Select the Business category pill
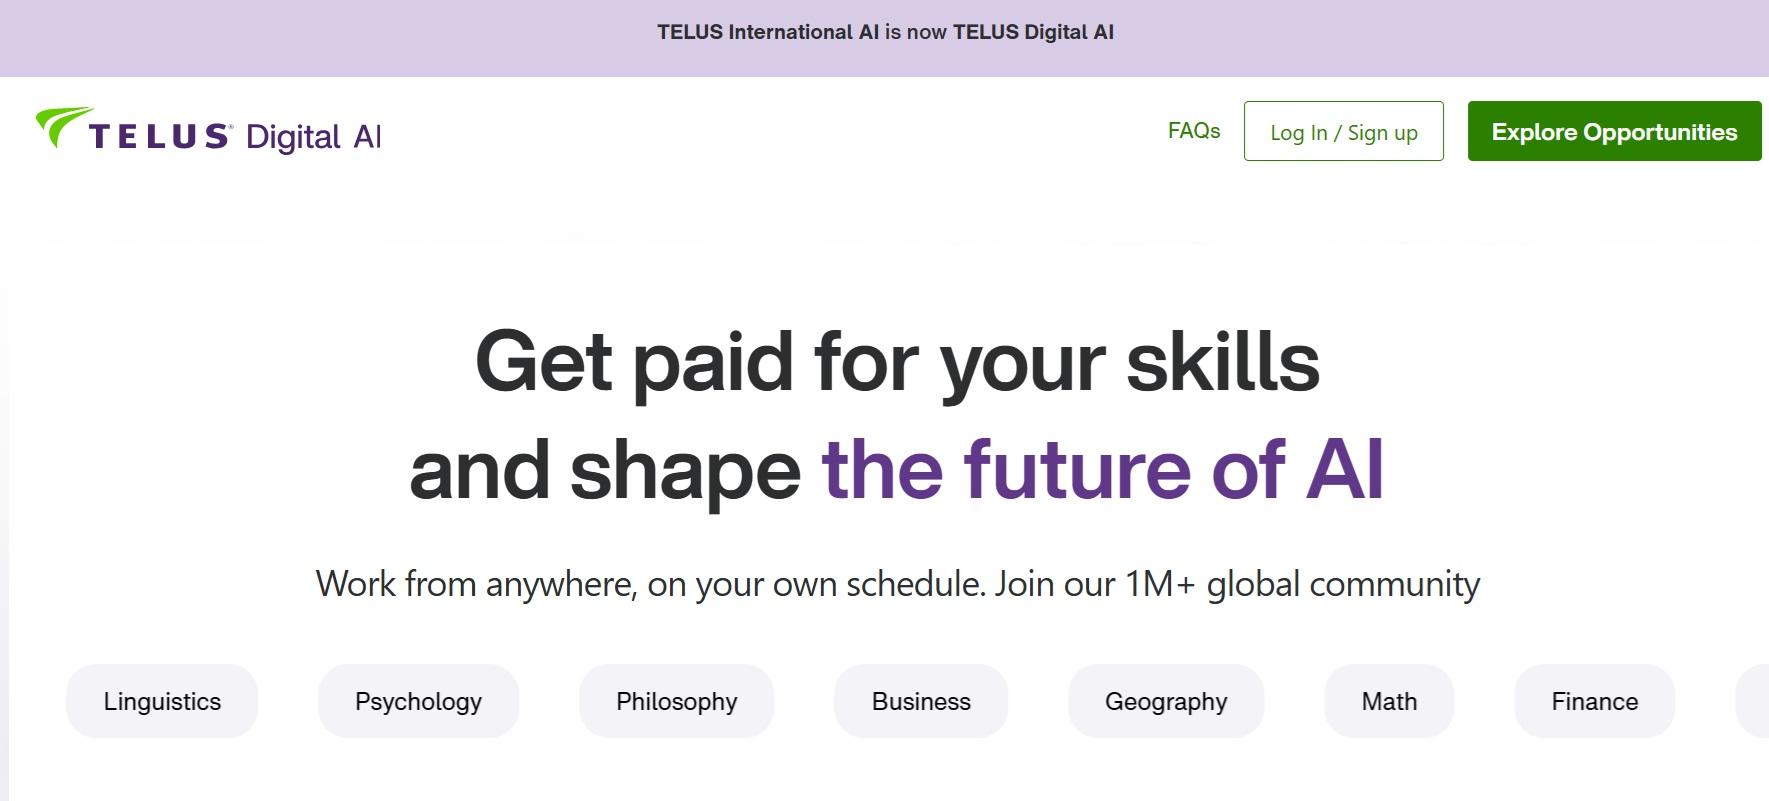Image resolution: width=1769 pixels, height=801 pixels. tap(921, 701)
